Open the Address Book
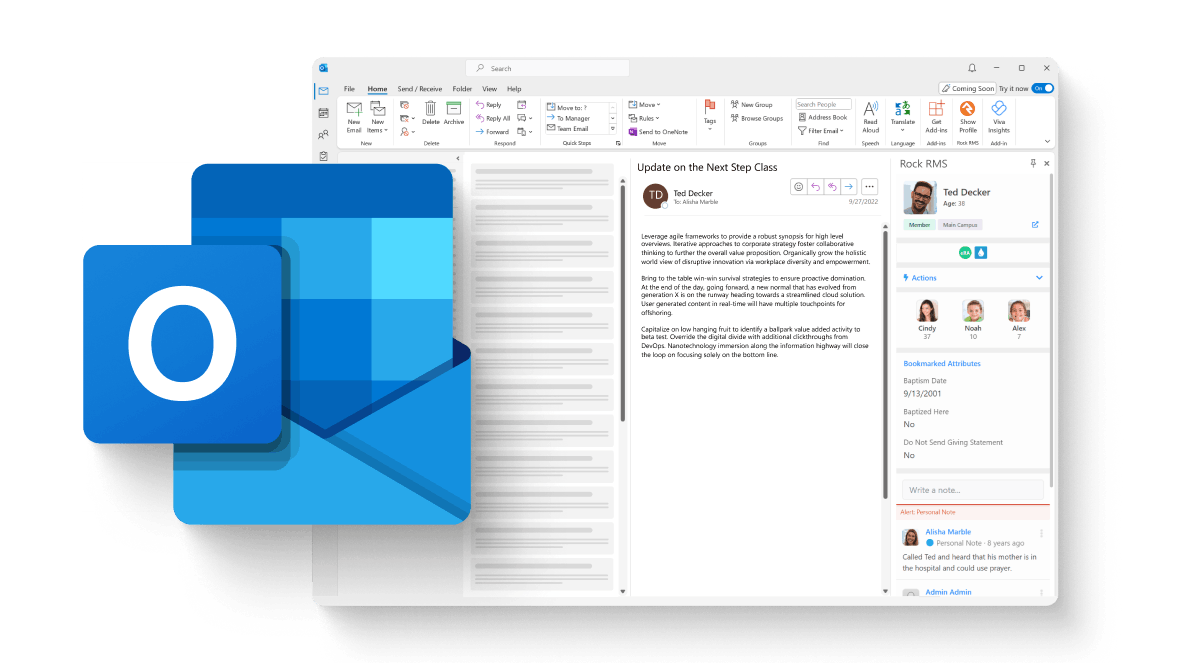 (x=823, y=117)
